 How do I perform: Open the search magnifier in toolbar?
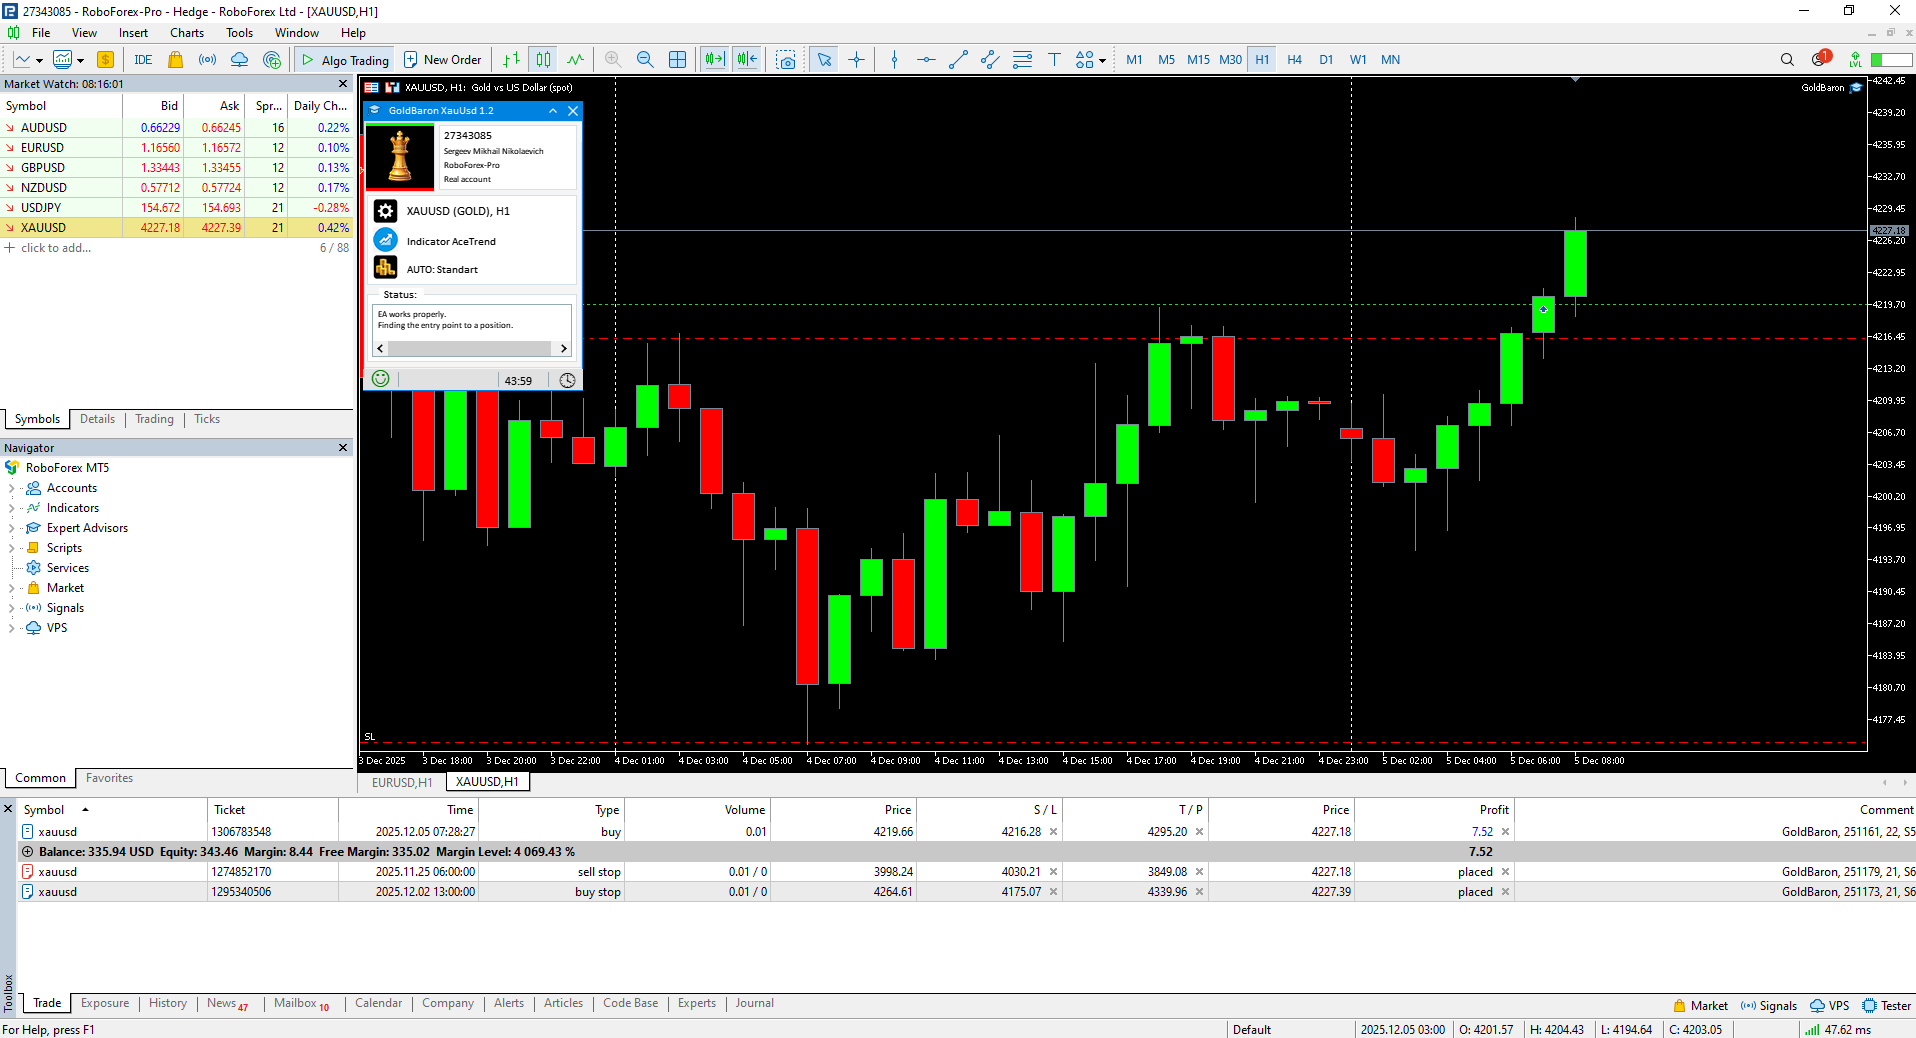click(x=1787, y=60)
